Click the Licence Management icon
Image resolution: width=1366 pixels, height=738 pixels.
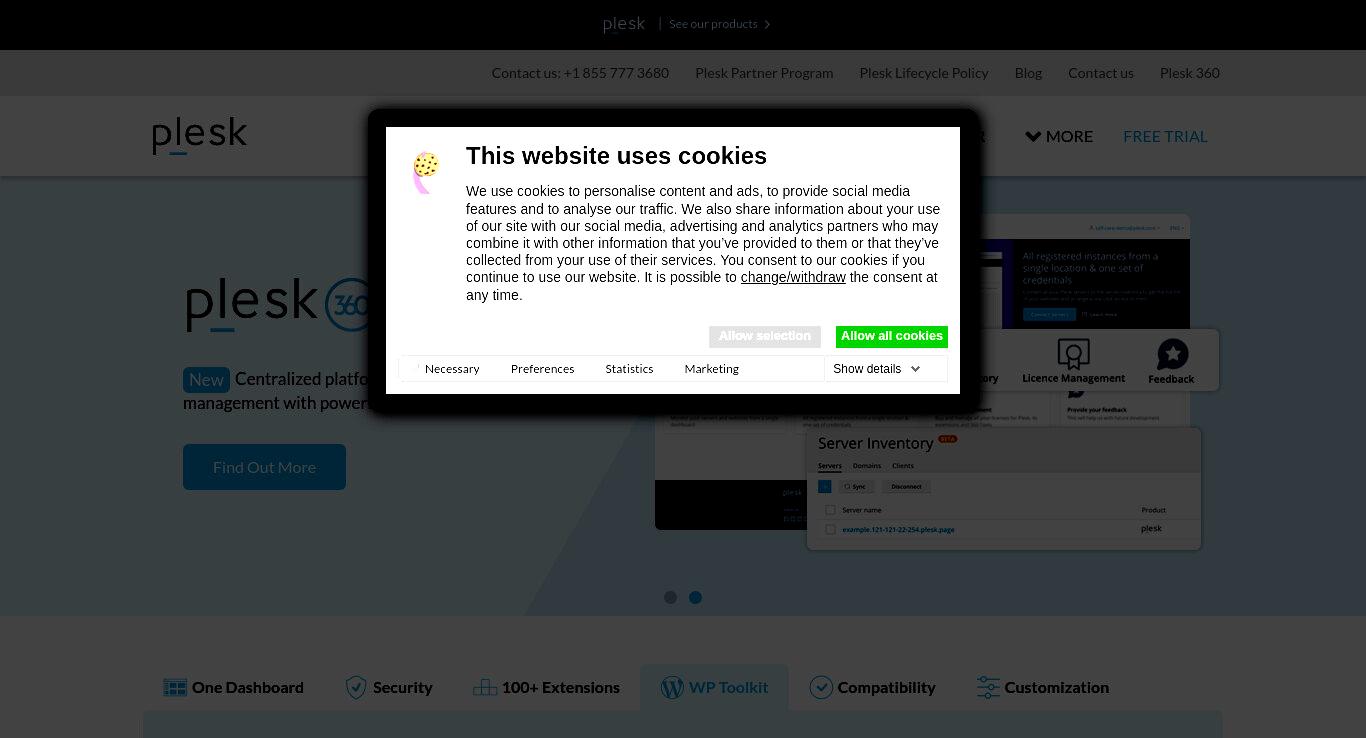(x=1073, y=353)
